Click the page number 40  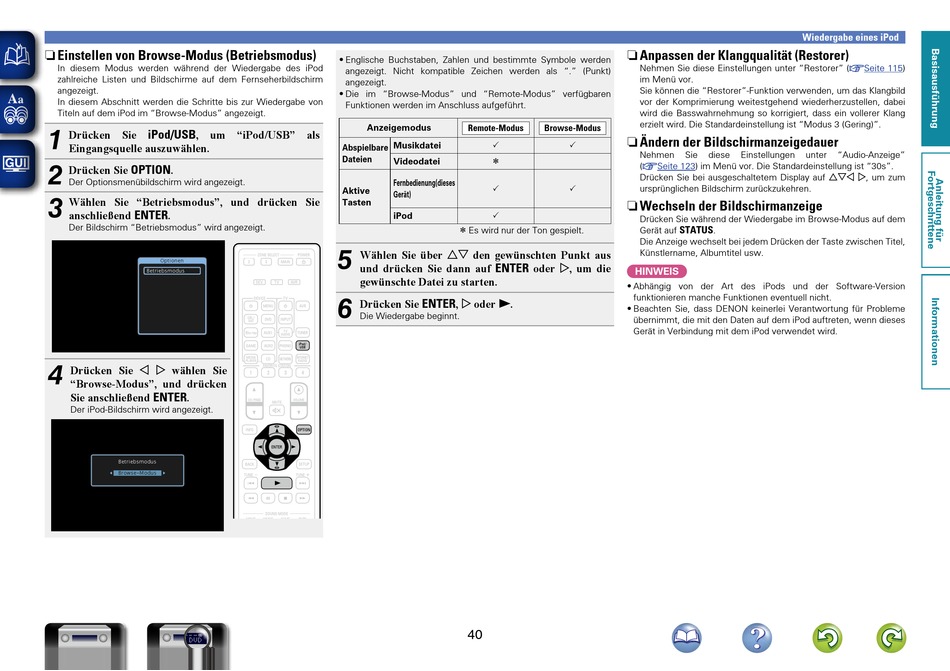[475, 635]
